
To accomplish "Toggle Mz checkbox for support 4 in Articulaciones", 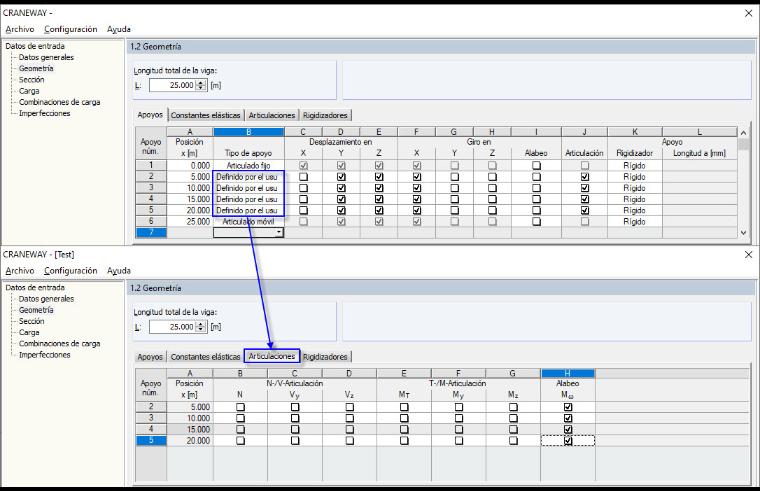I will pyautogui.click(x=513, y=429).
